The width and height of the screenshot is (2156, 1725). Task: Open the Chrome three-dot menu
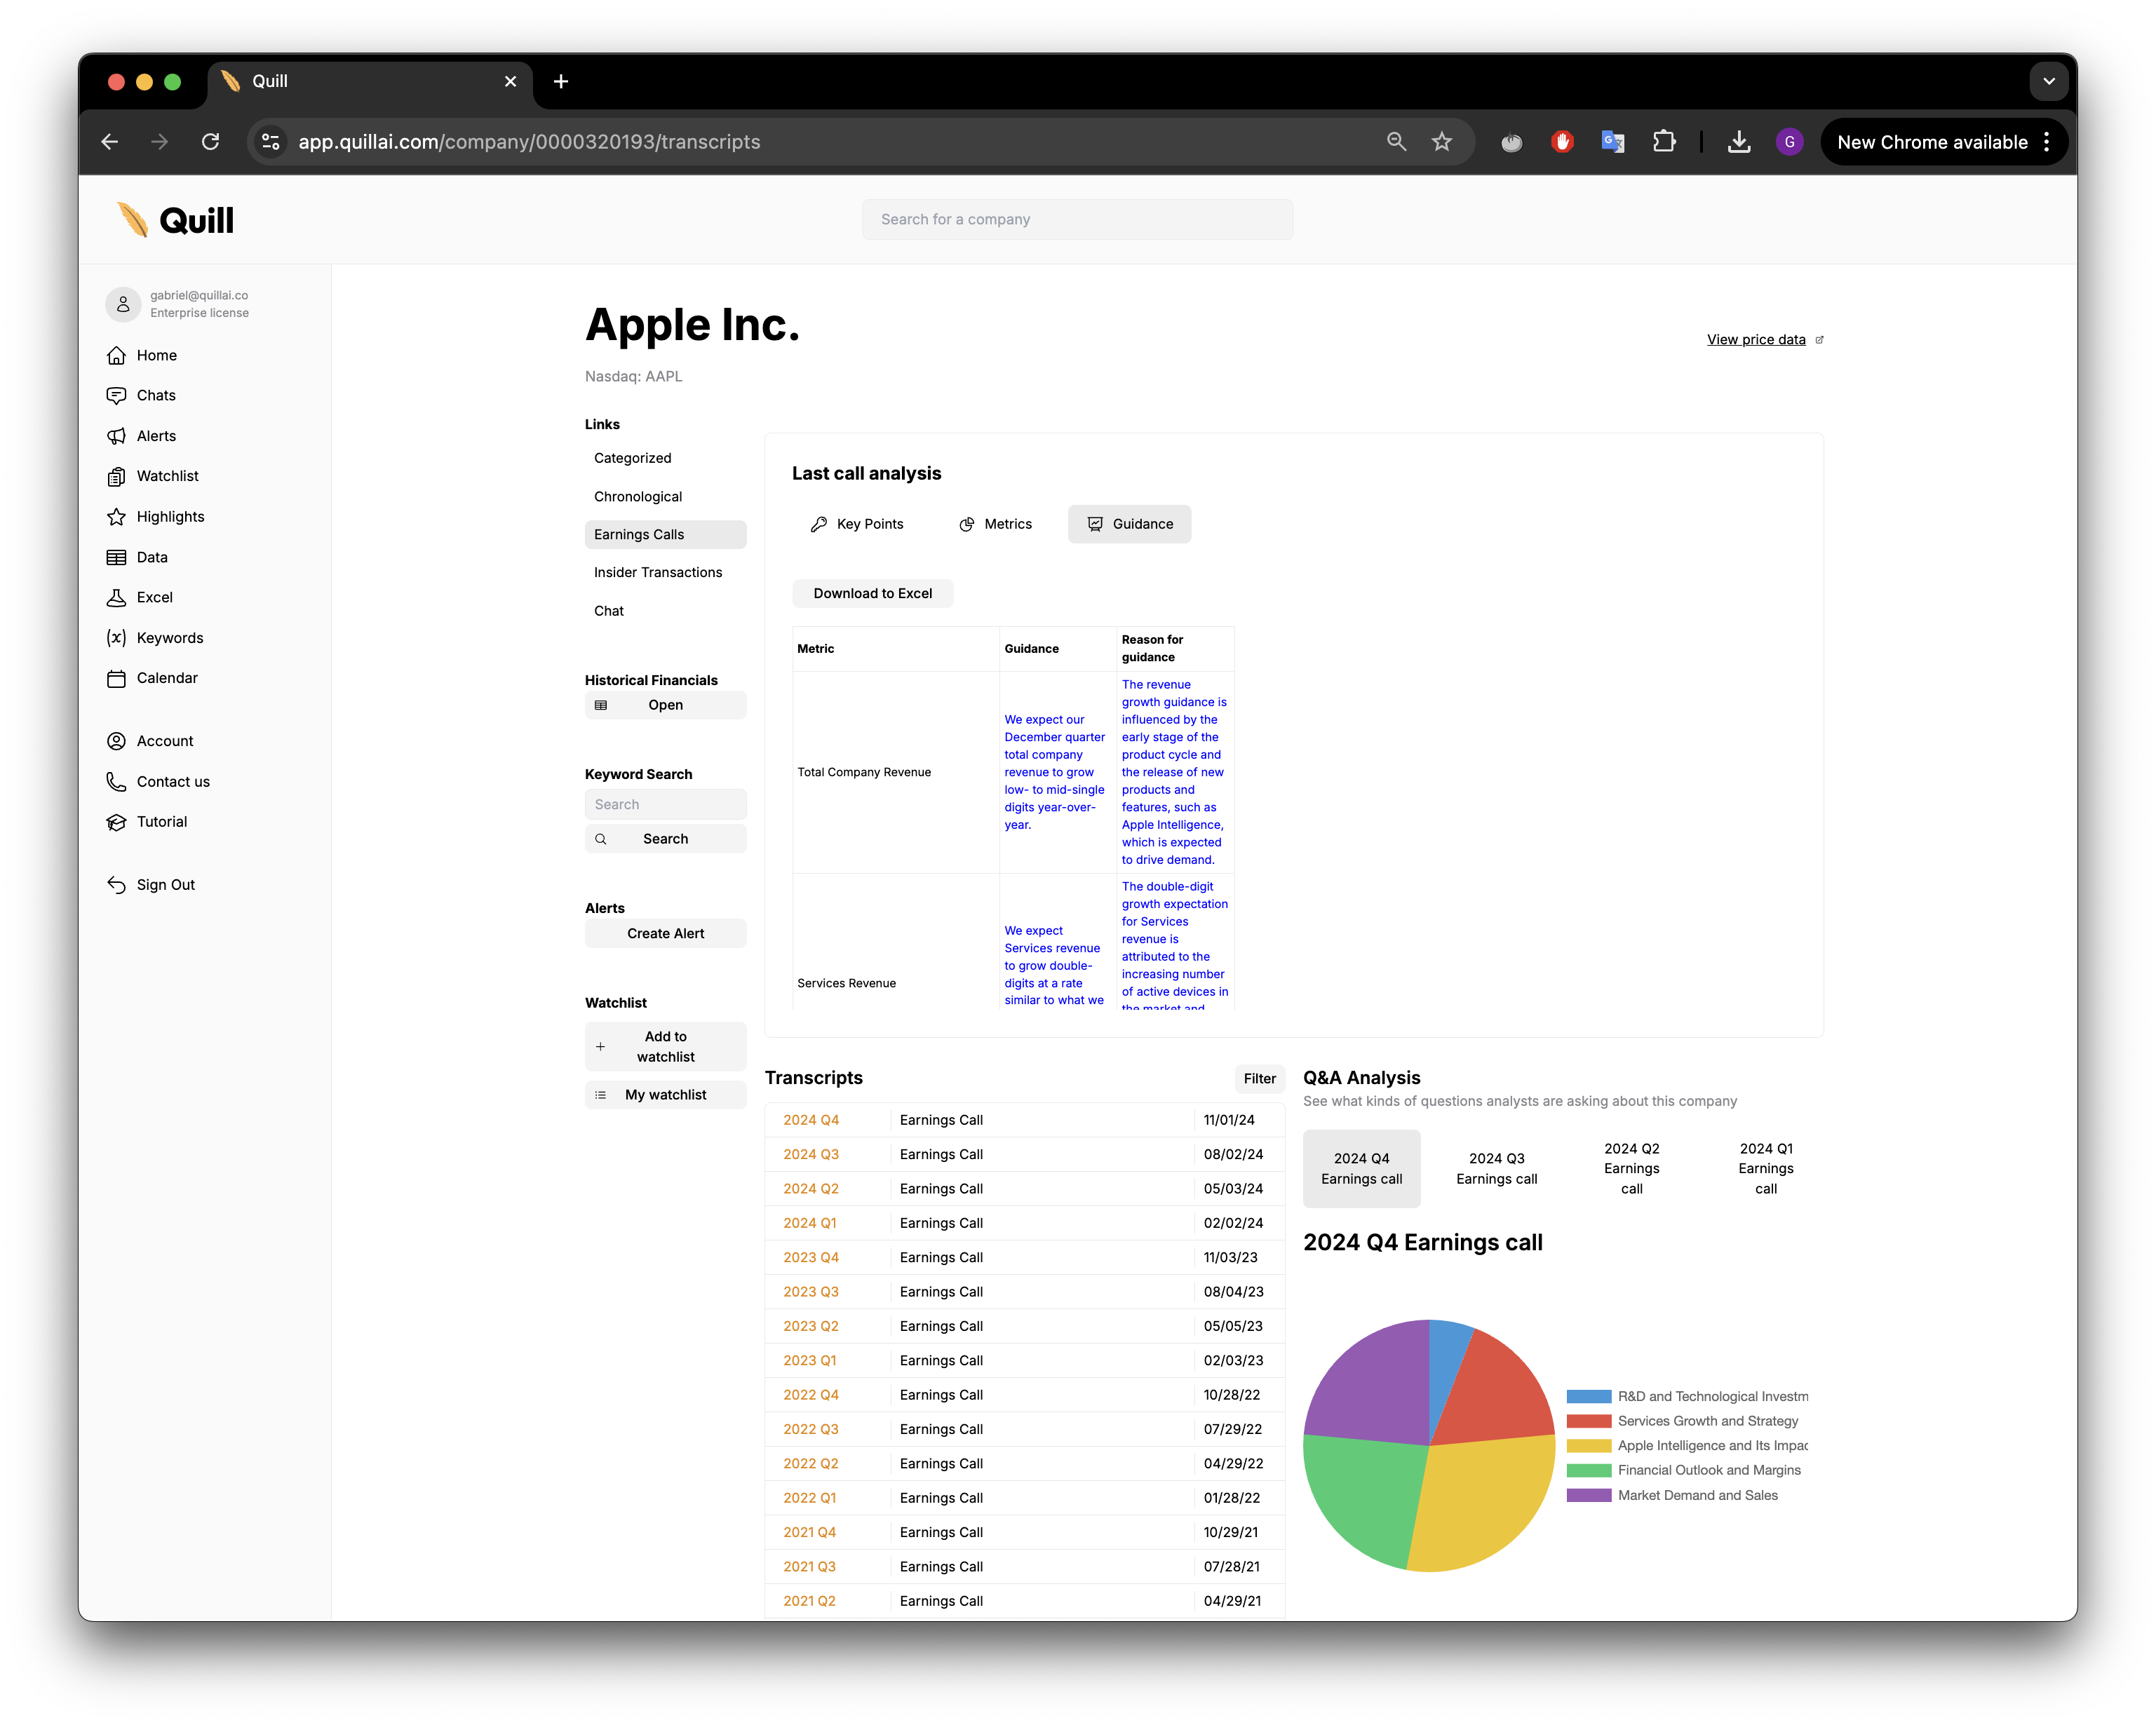tap(2047, 142)
